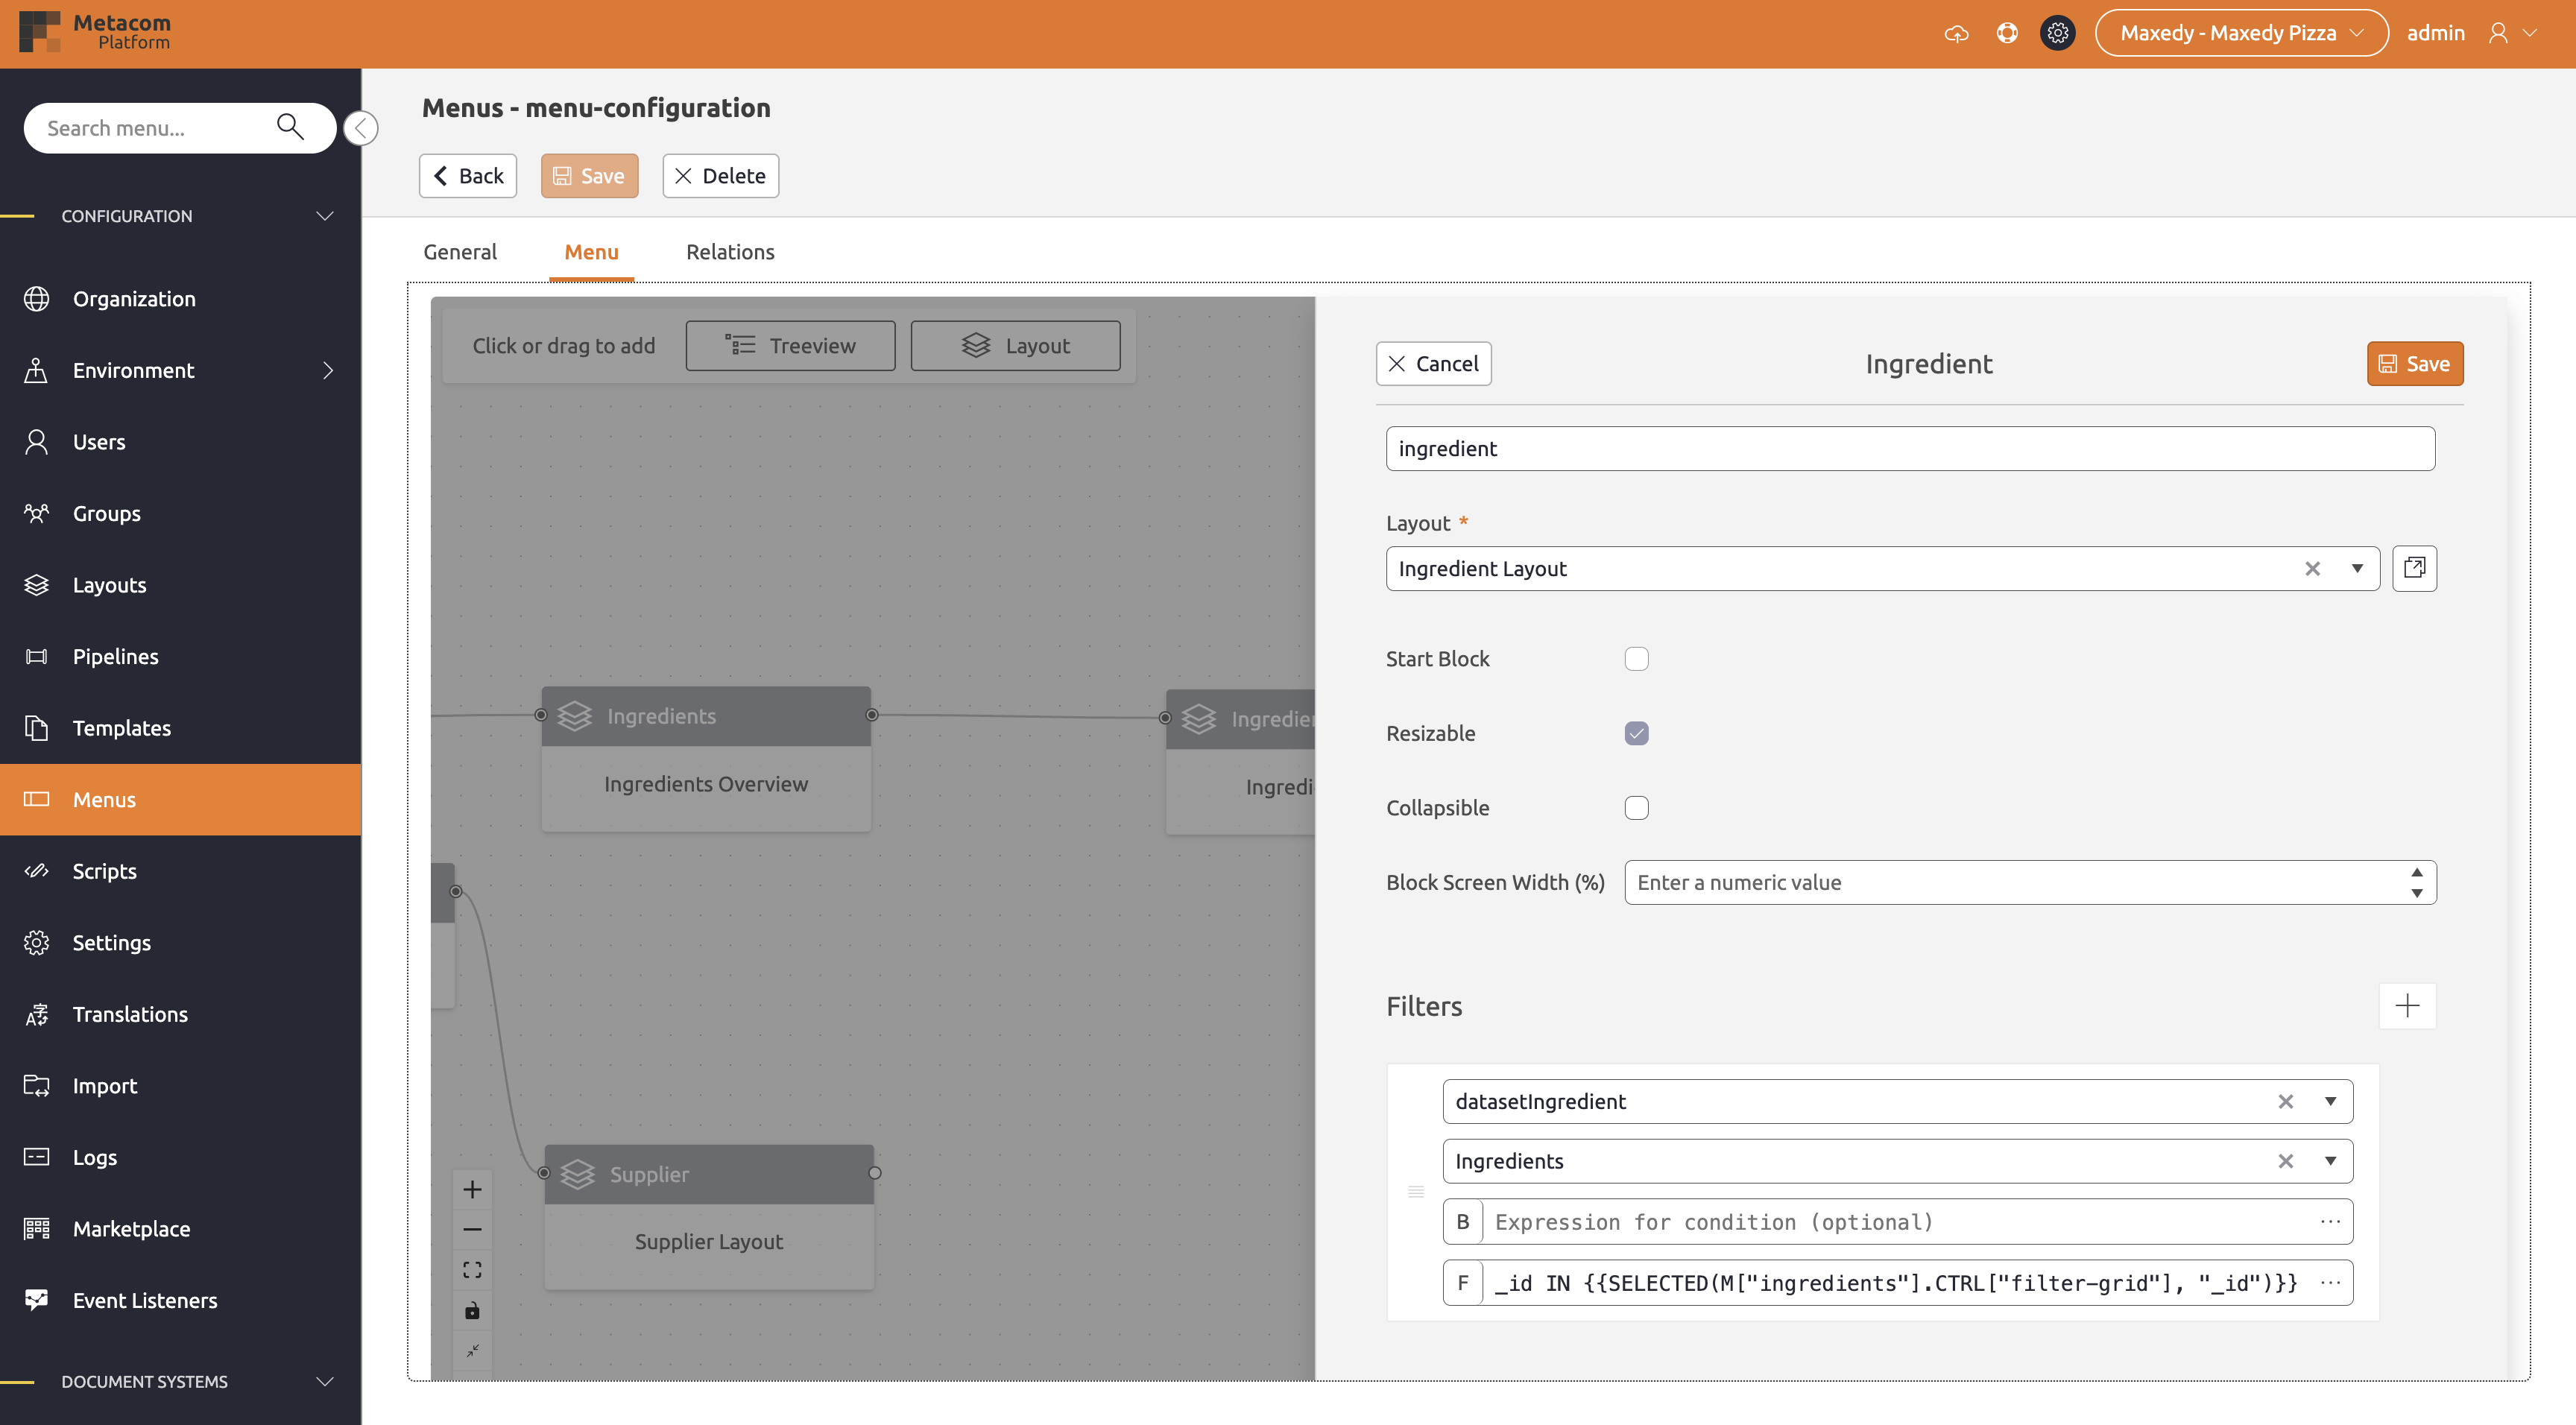
Task: Enable the Start Block checkbox
Action: (1636, 659)
